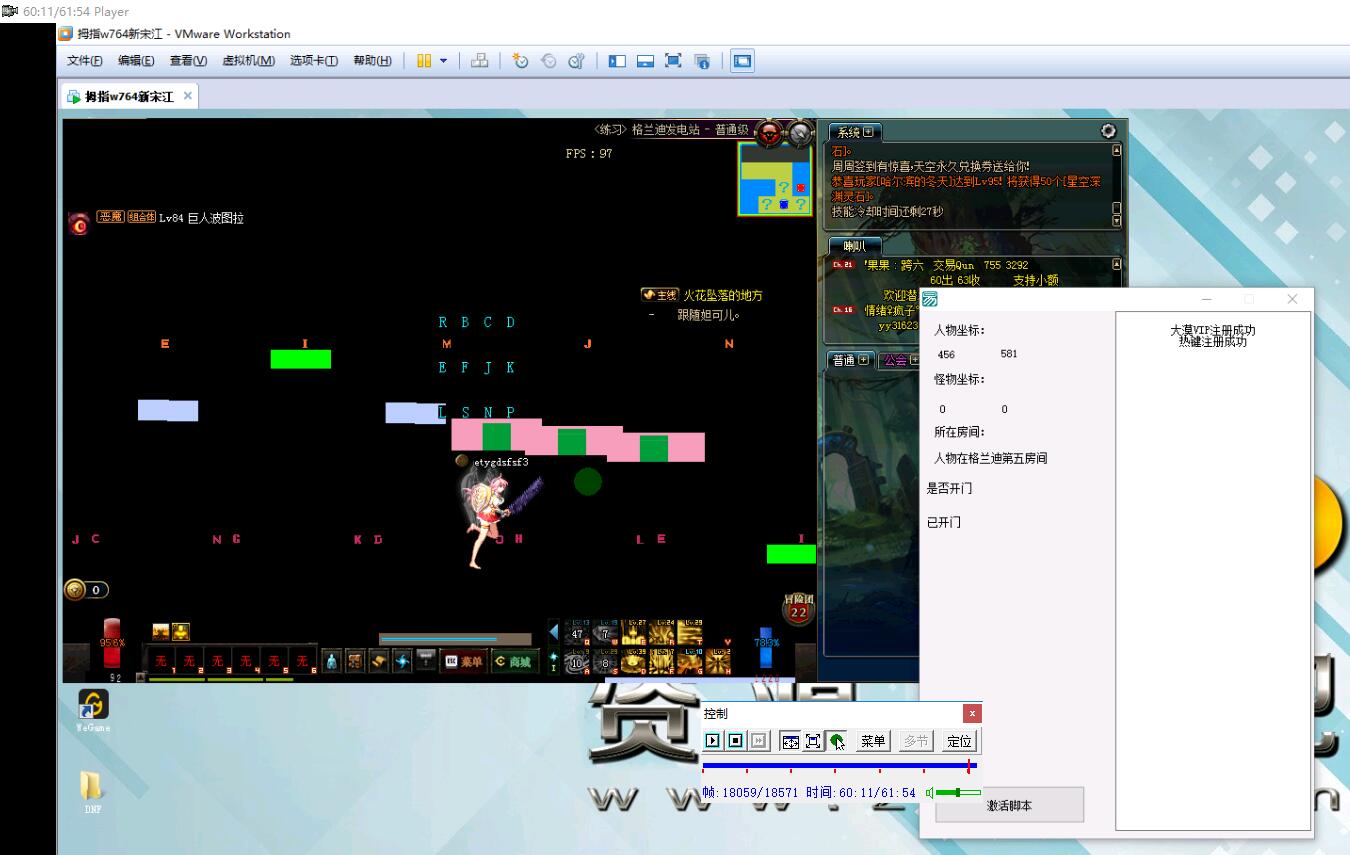This screenshot has height=855, width=1350.
Task: Click the boss portrait icon by Lv84 巨人波图拉
Action: pos(79,223)
